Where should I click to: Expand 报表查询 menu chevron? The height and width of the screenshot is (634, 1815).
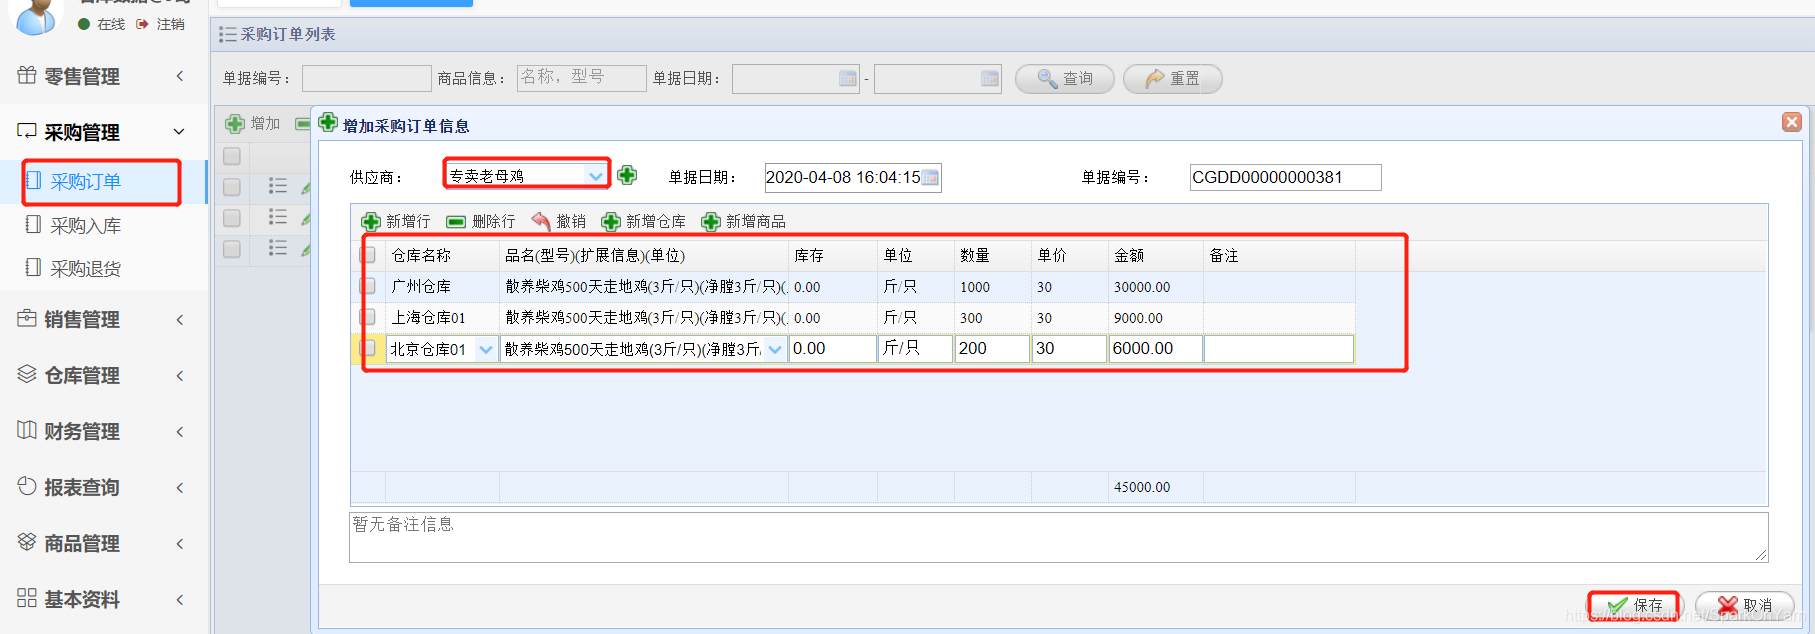tap(180, 488)
